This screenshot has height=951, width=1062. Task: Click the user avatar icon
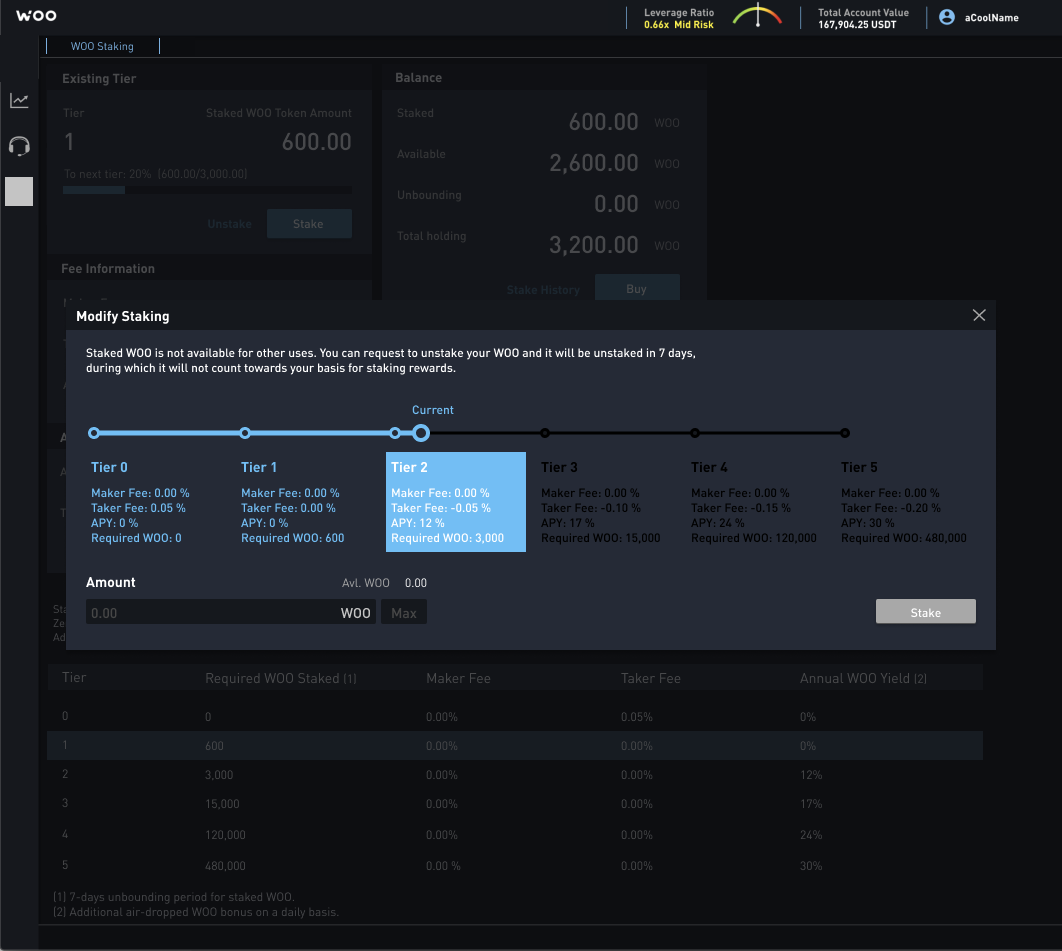[946, 17]
